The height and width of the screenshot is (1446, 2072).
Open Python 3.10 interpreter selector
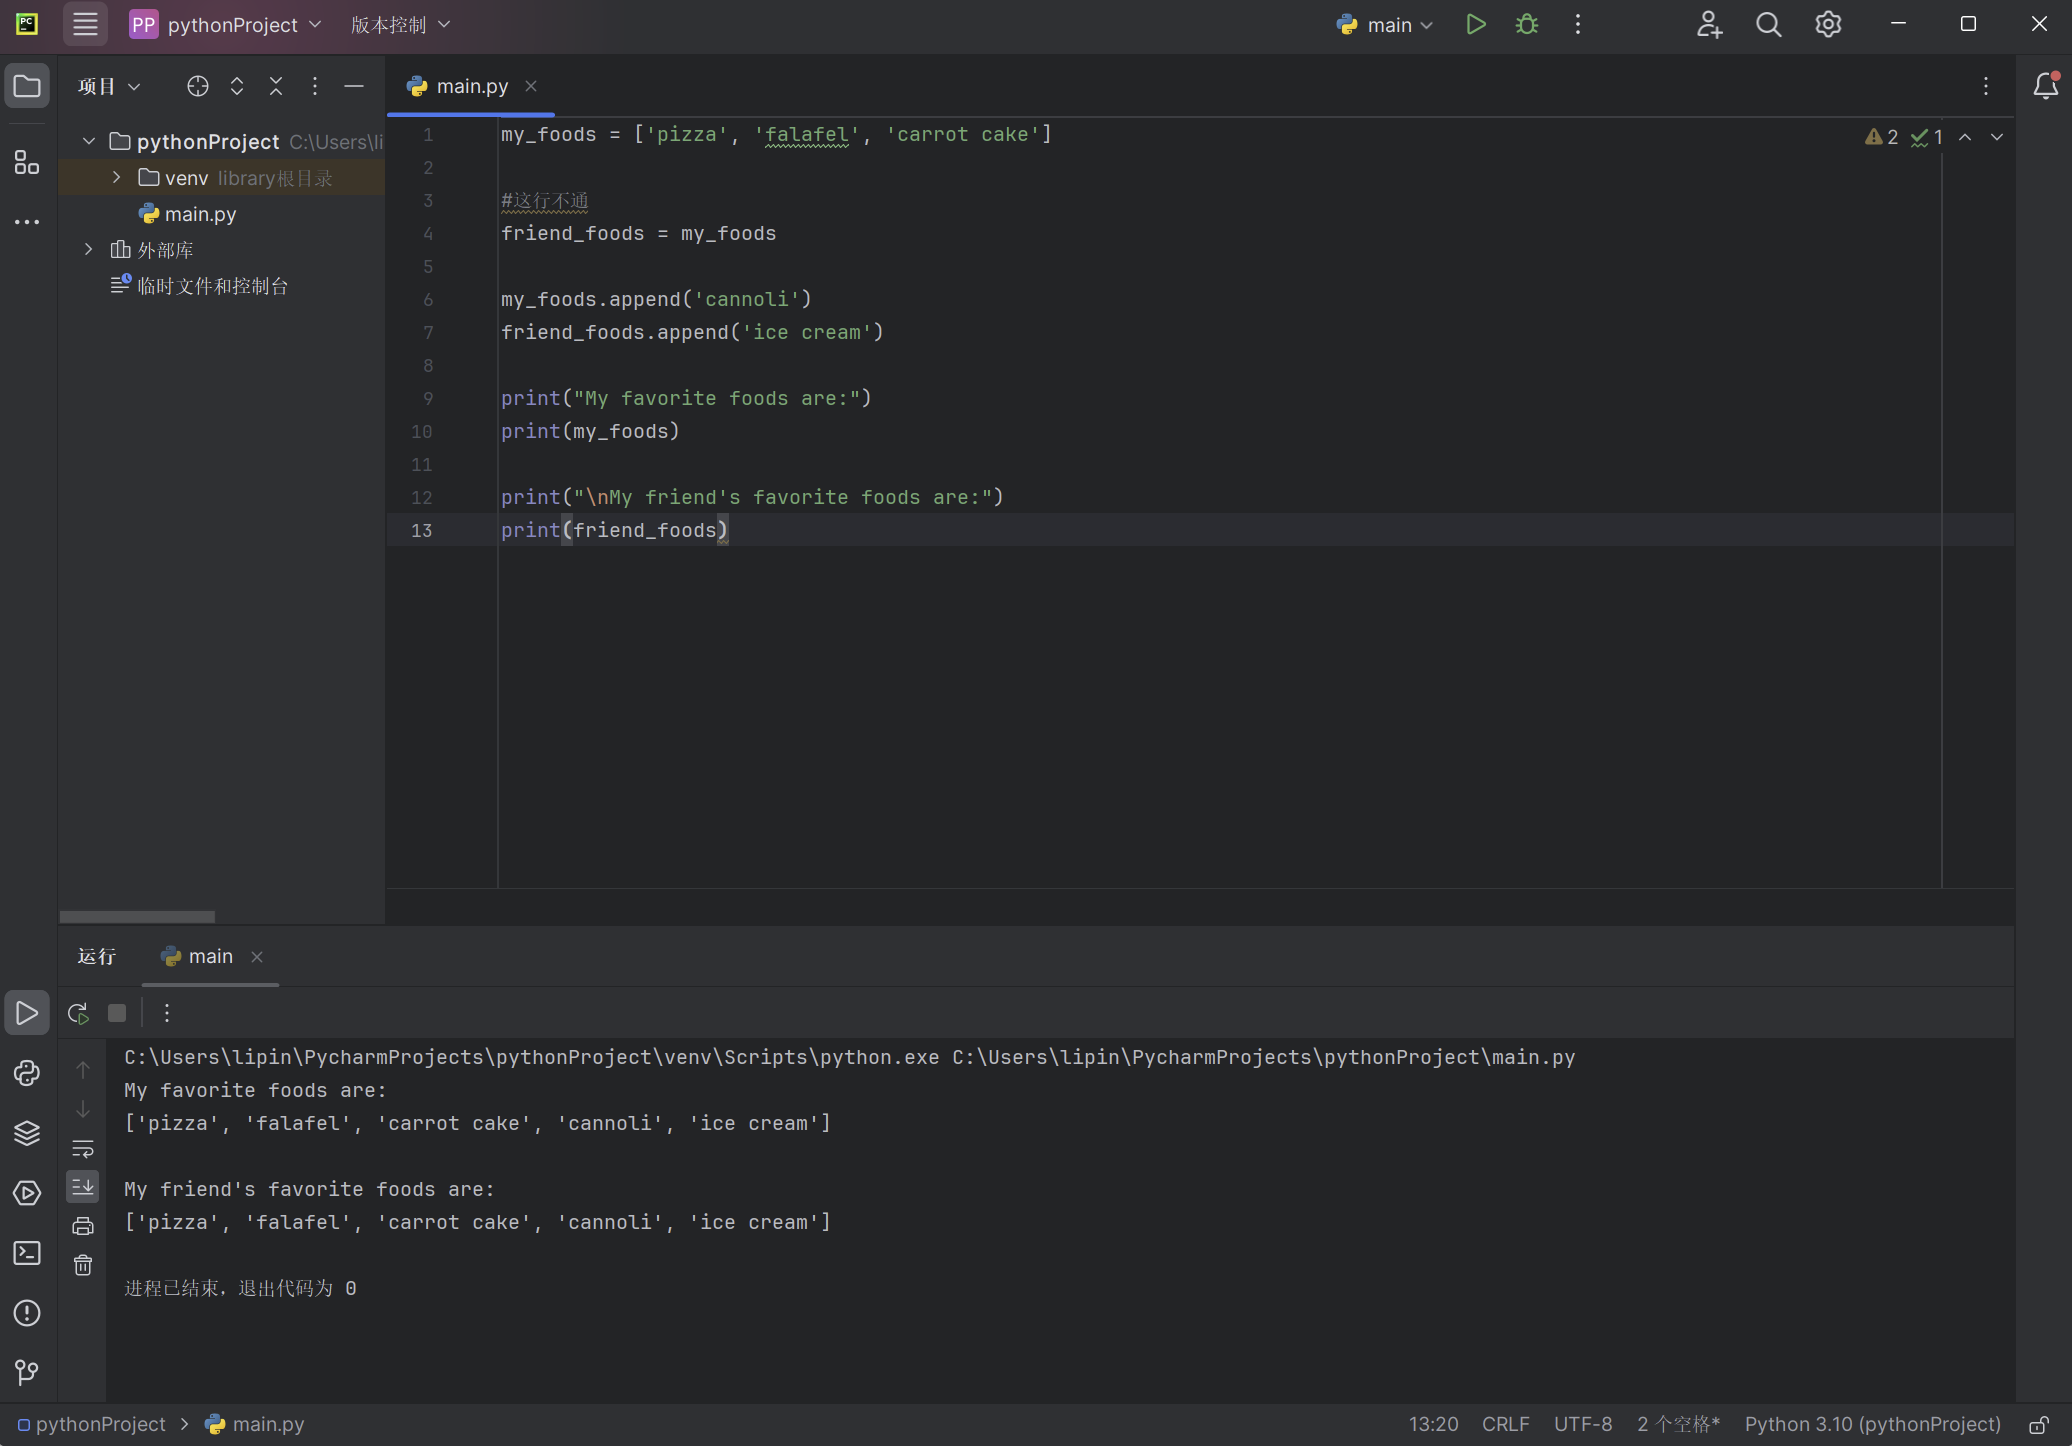coord(1872,1424)
